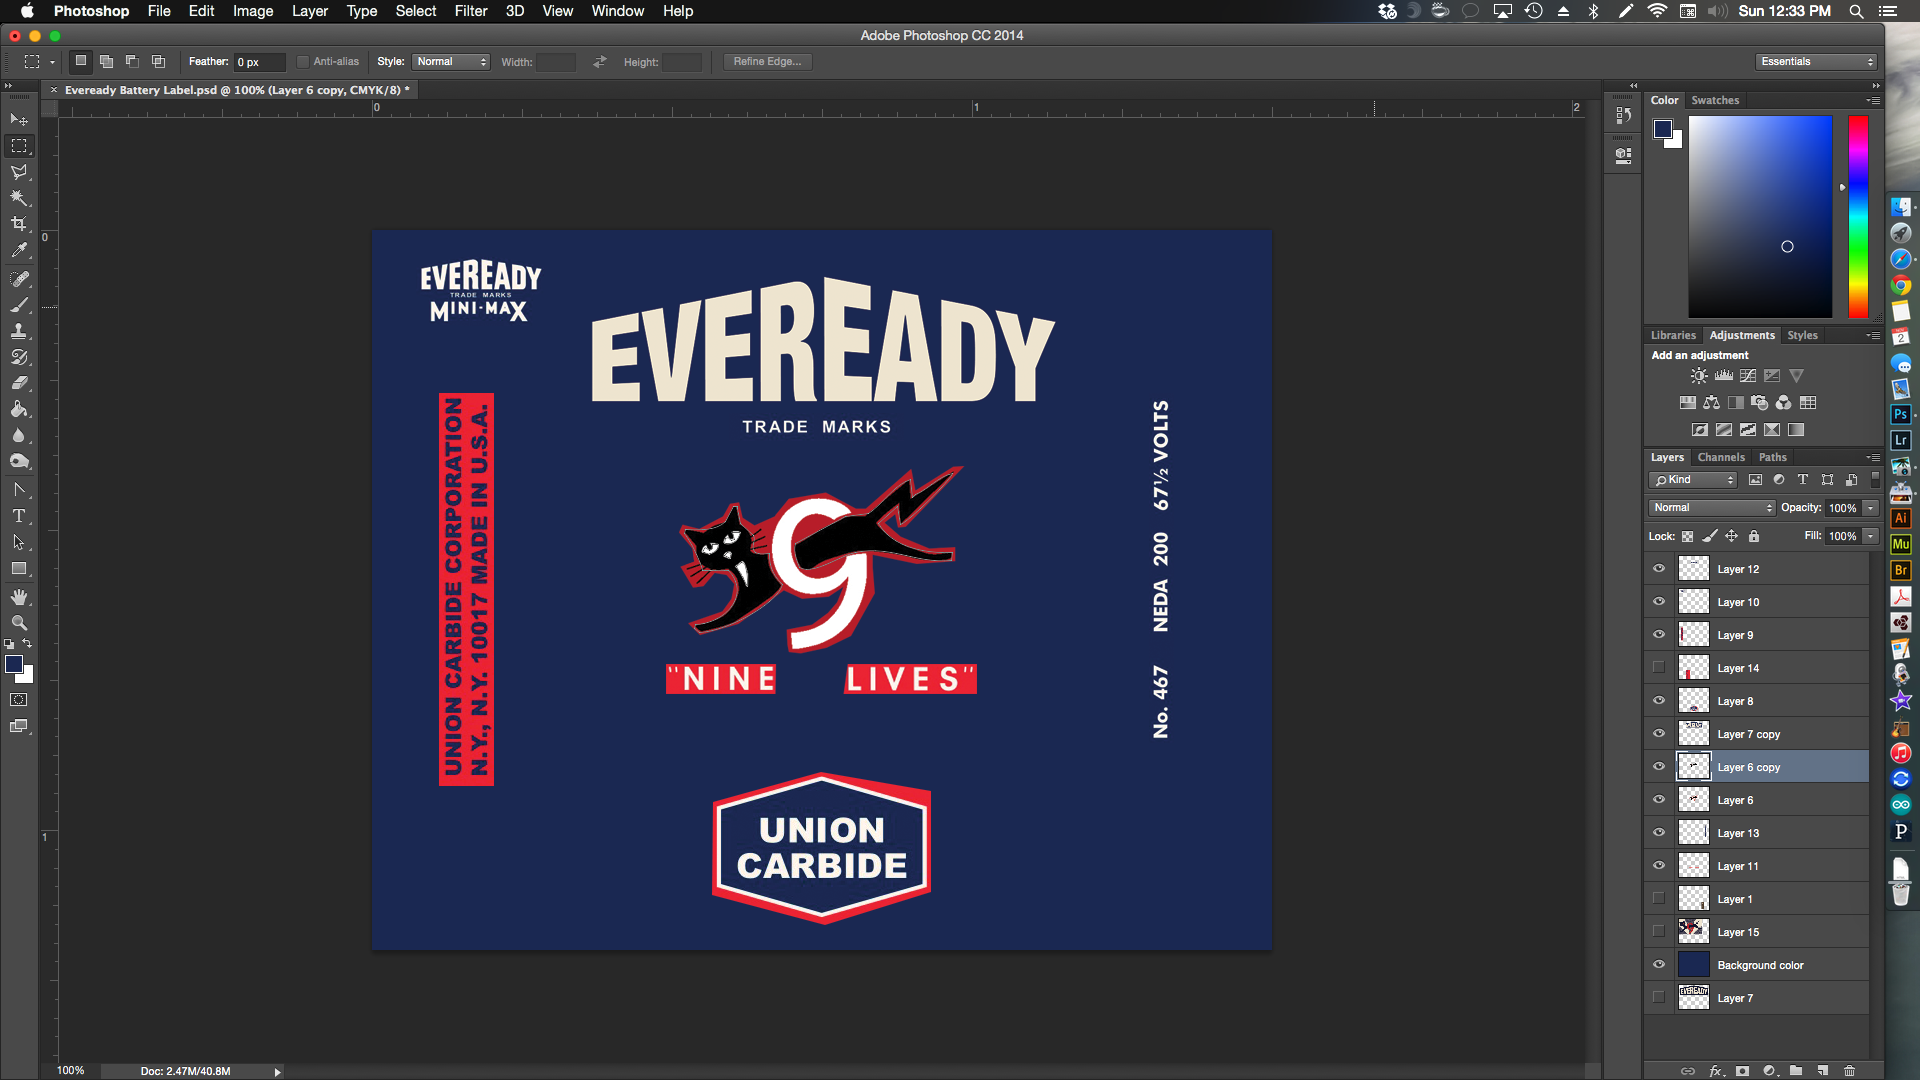Screen dimensions: 1920x1080
Task: Select the Pen tool
Action: tap(19, 490)
